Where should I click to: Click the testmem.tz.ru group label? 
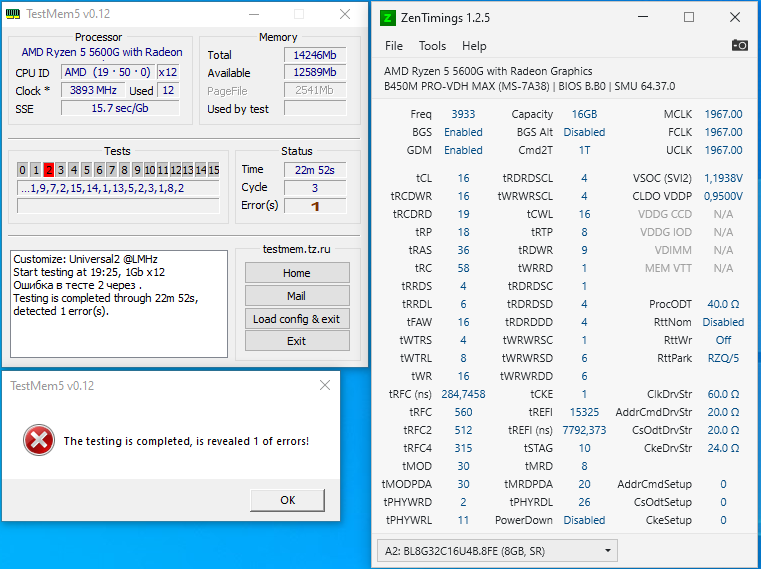(x=297, y=249)
